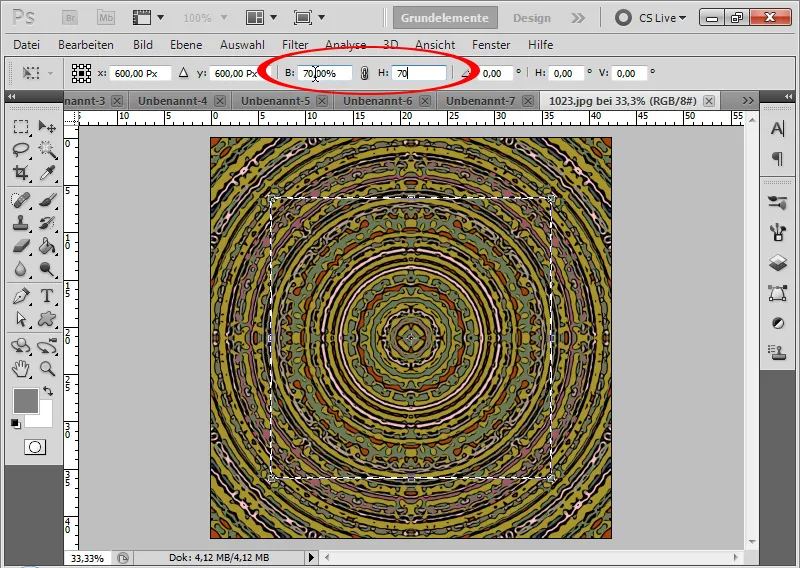Select the Eraser tool
This screenshot has width=800, height=568.
[x=21, y=246]
